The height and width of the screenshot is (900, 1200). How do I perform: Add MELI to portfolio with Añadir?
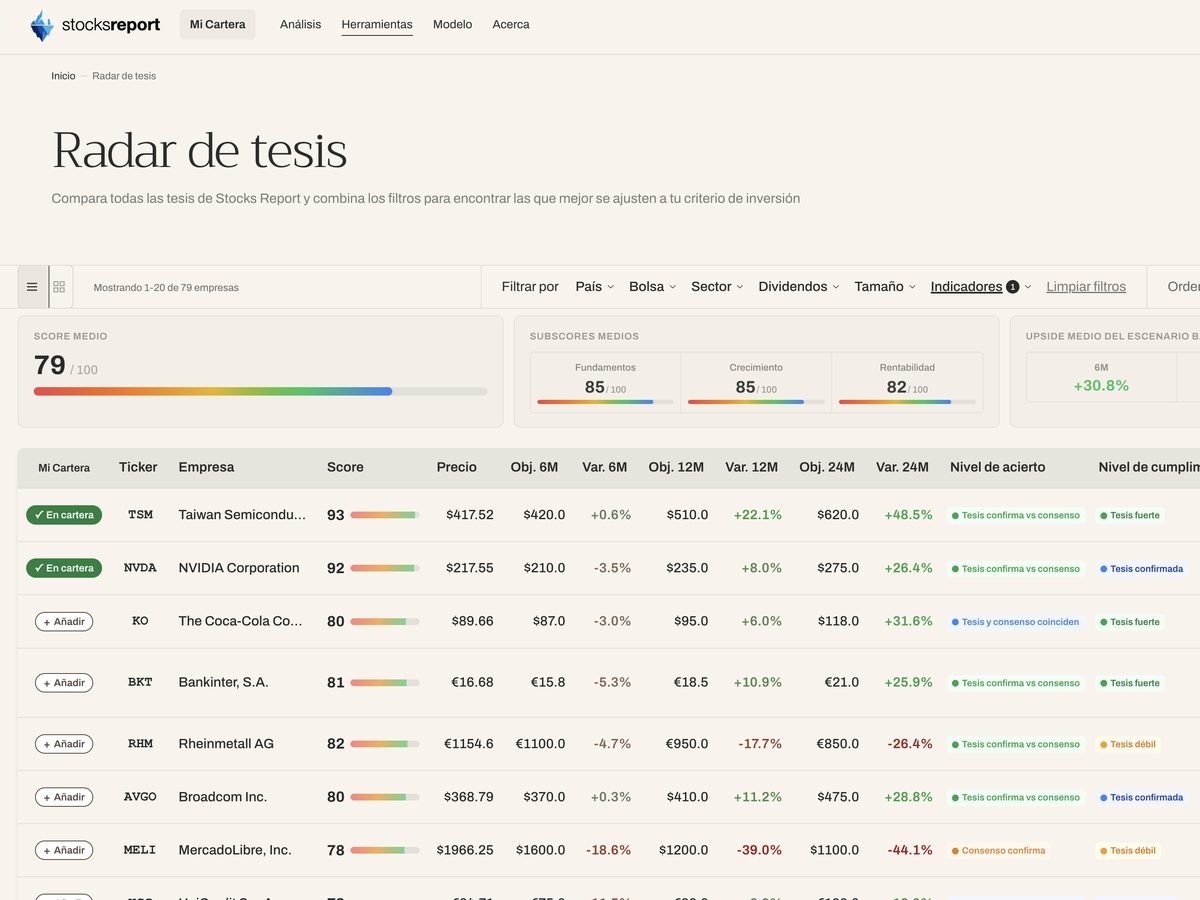click(64, 850)
